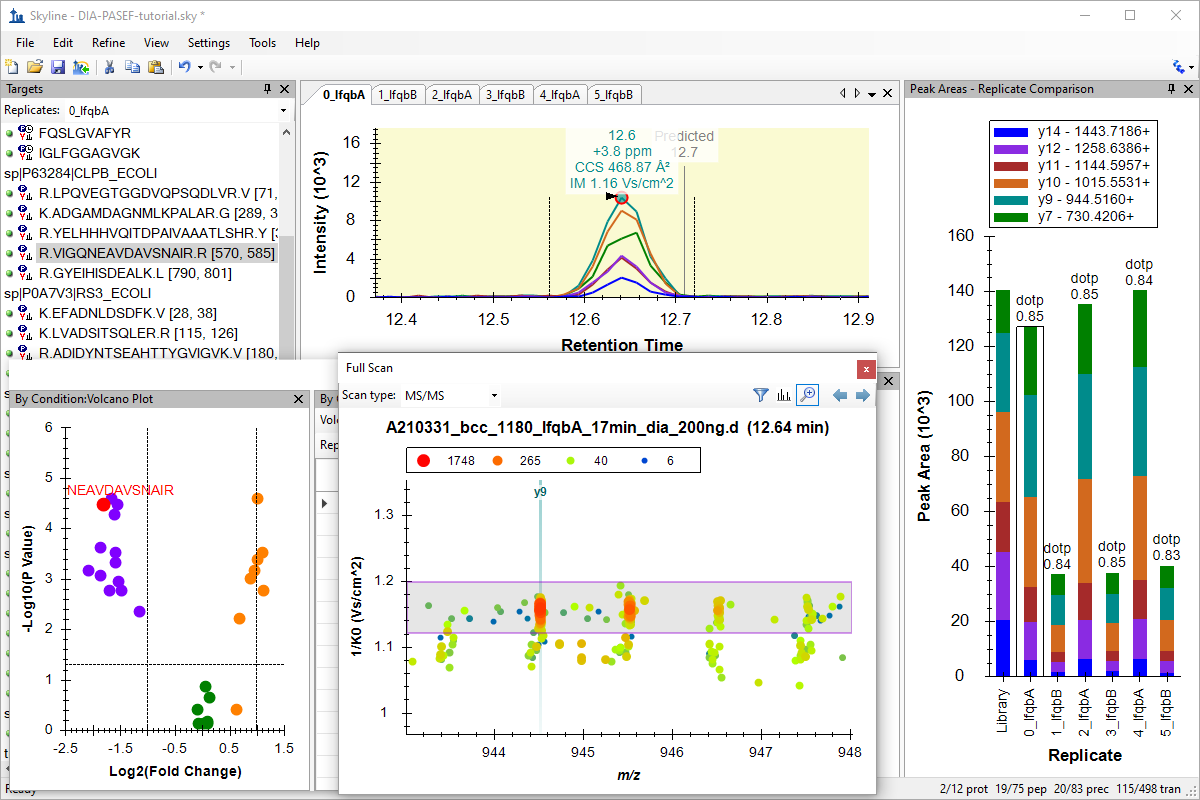The width and height of the screenshot is (1200, 800).
Task: Click the spectrum bar chart icon in Full Scan
Action: pyautogui.click(x=783, y=395)
